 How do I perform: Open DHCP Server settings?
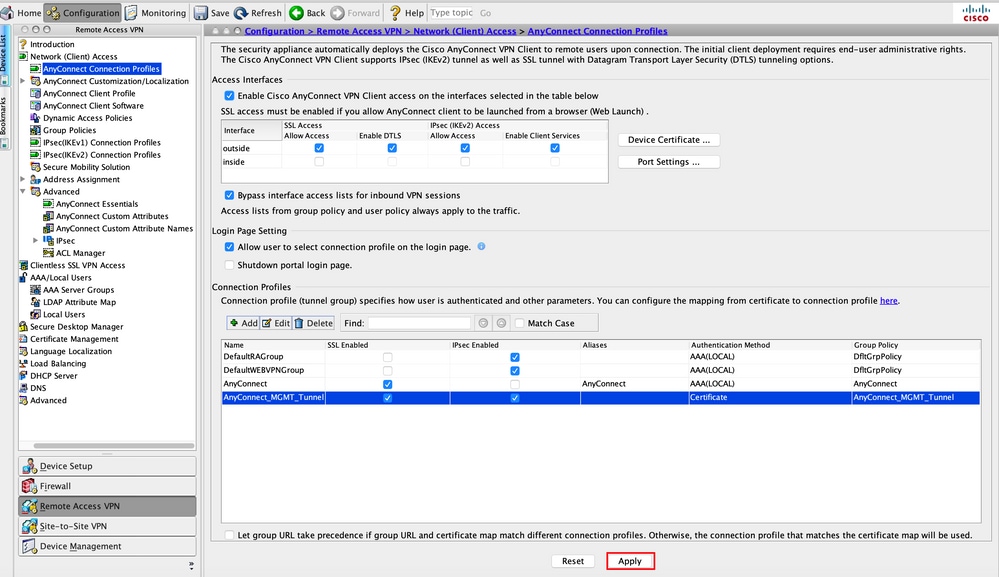[54, 376]
